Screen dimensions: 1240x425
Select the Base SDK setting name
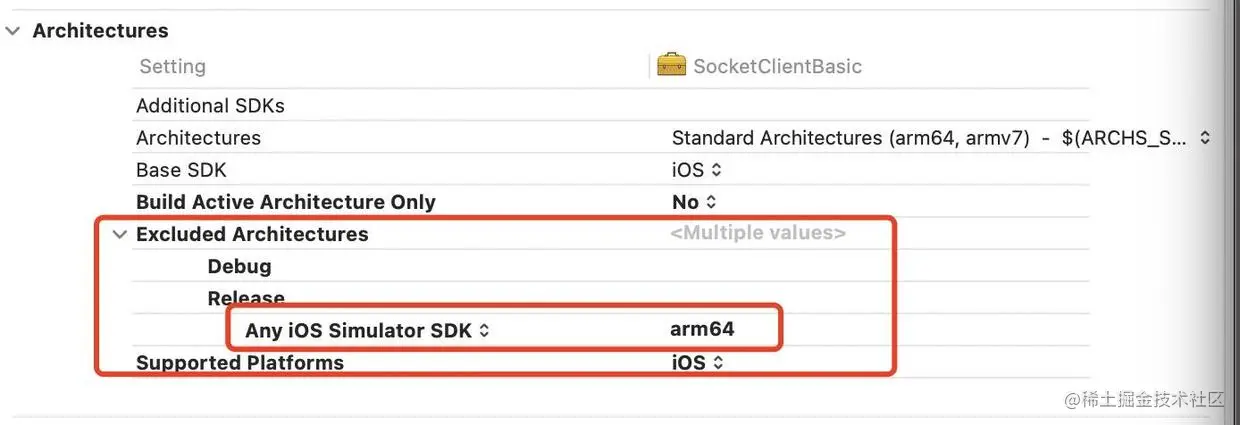pyautogui.click(x=181, y=170)
